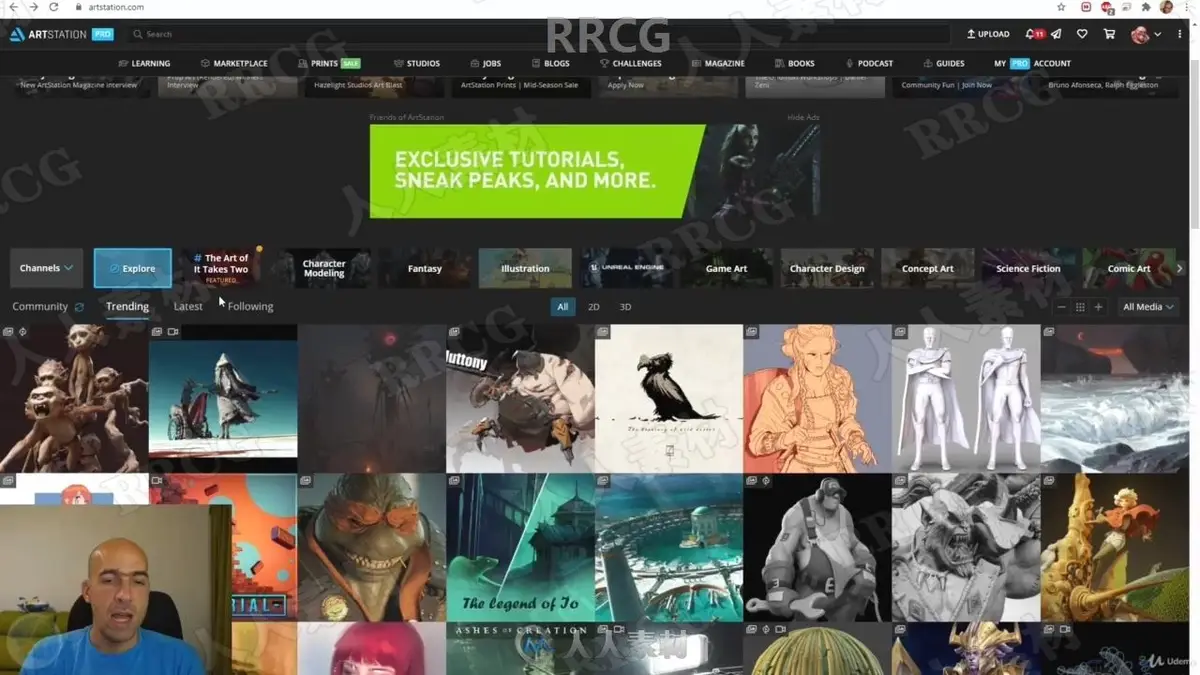Click the ArtStation logo in header

pos(61,34)
